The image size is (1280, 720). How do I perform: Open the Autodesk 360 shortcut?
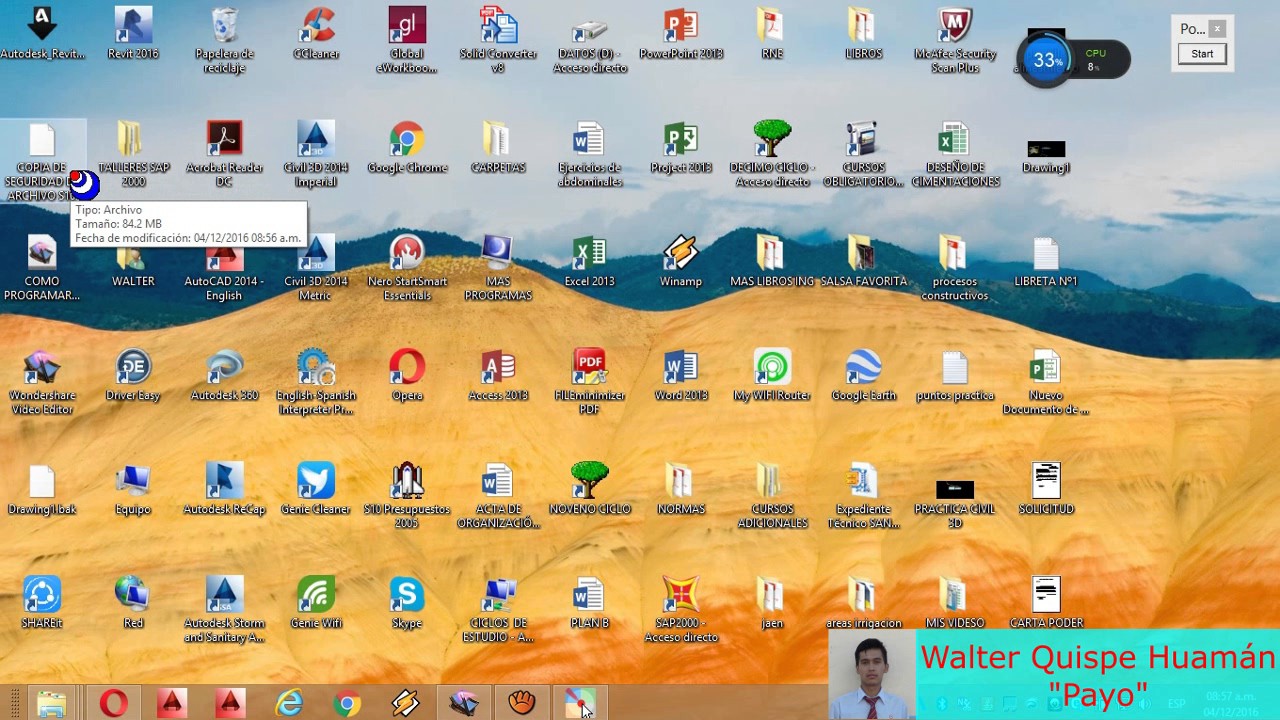[225, 375]
